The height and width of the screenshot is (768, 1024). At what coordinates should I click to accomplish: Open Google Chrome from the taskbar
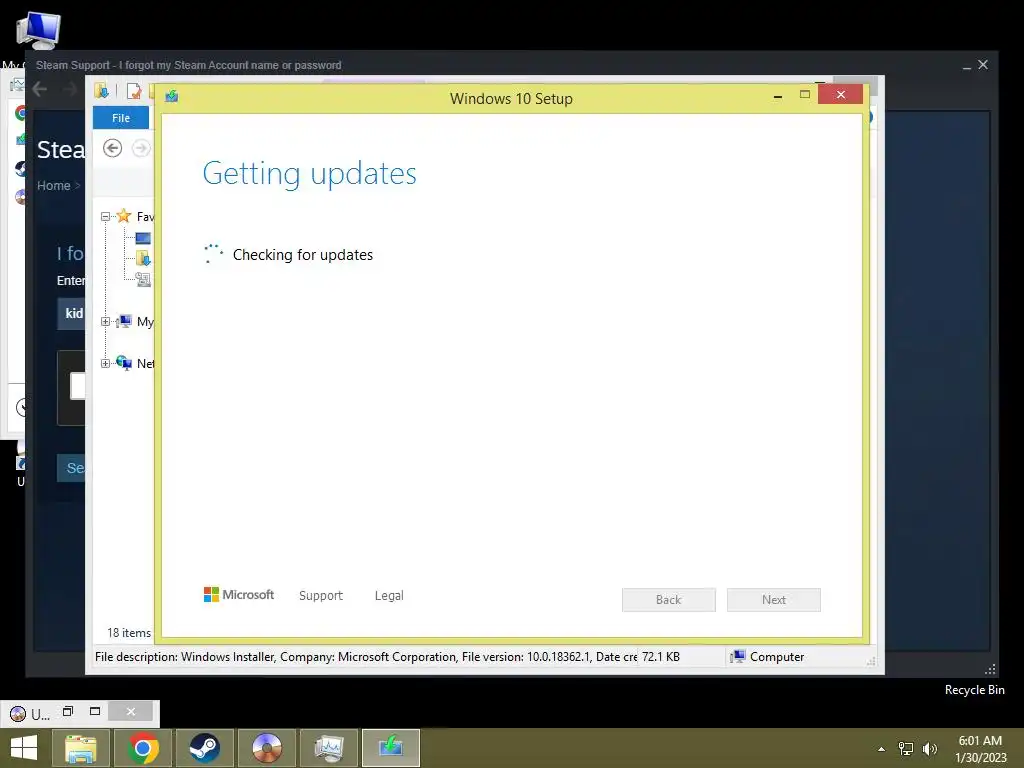point(143,748)
